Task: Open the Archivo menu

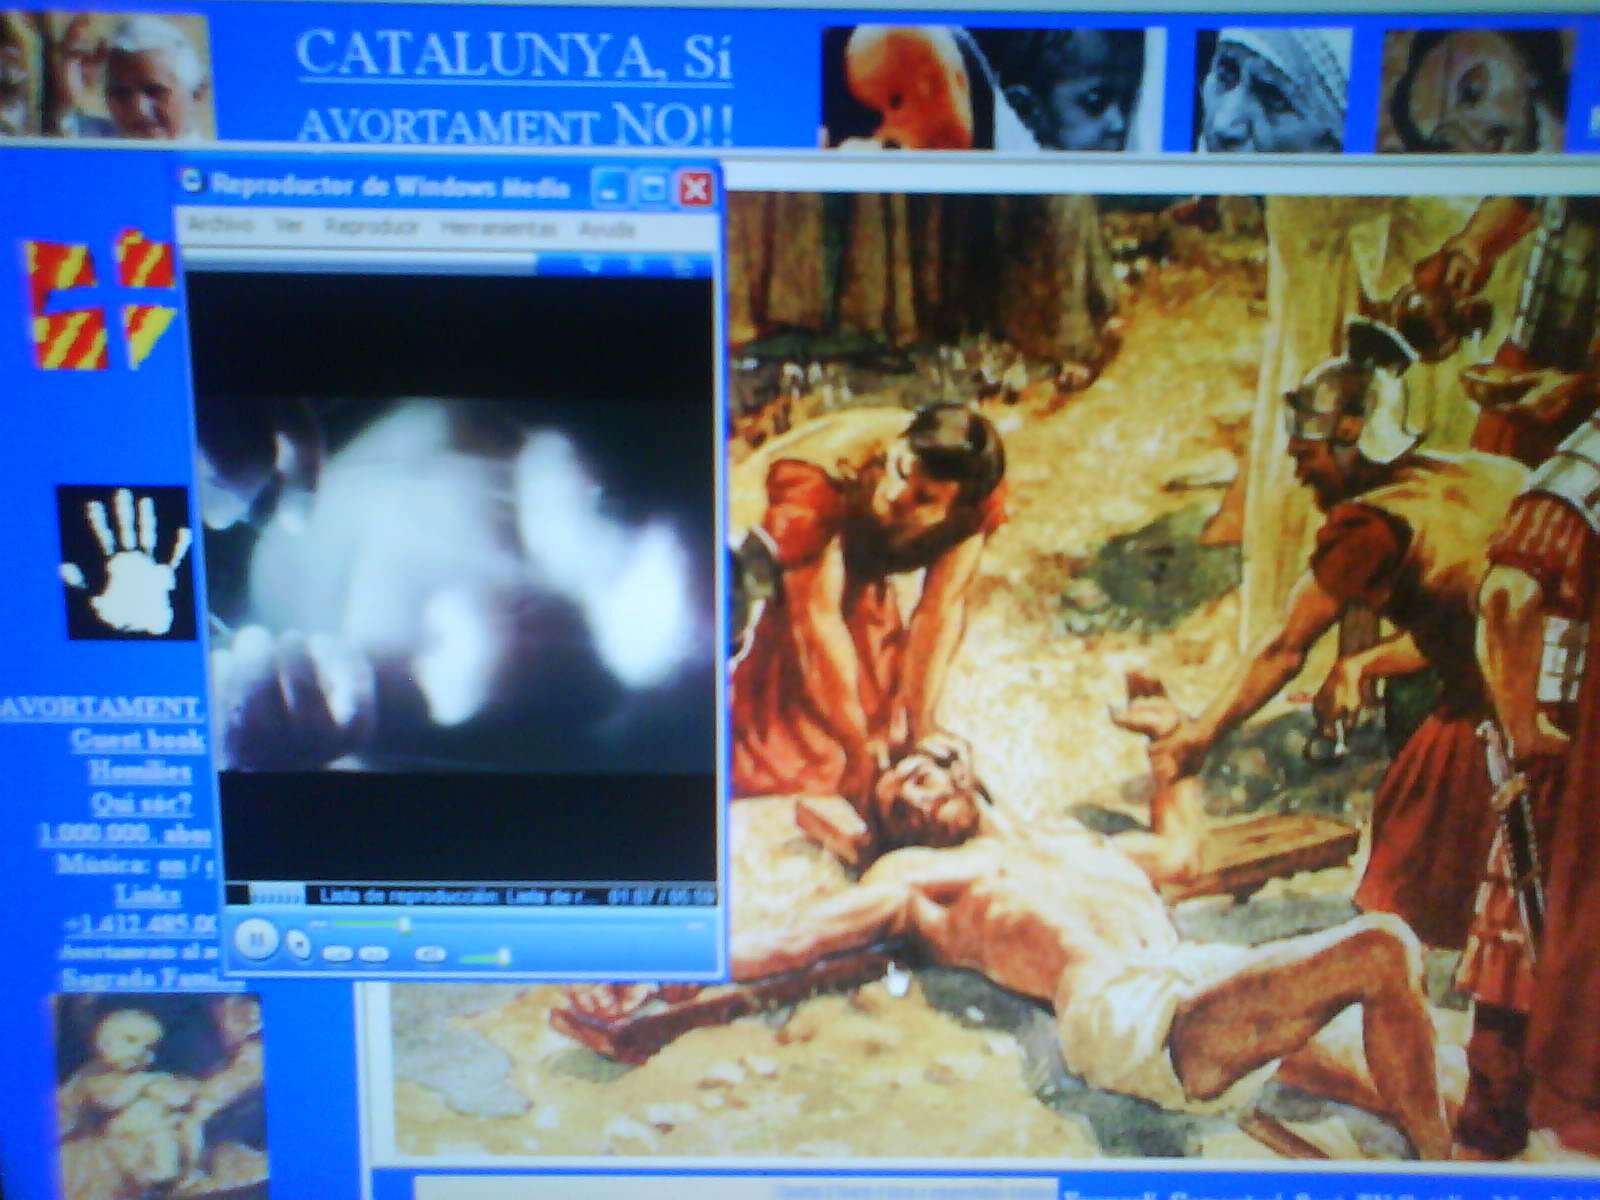Action: coord(221,227)
